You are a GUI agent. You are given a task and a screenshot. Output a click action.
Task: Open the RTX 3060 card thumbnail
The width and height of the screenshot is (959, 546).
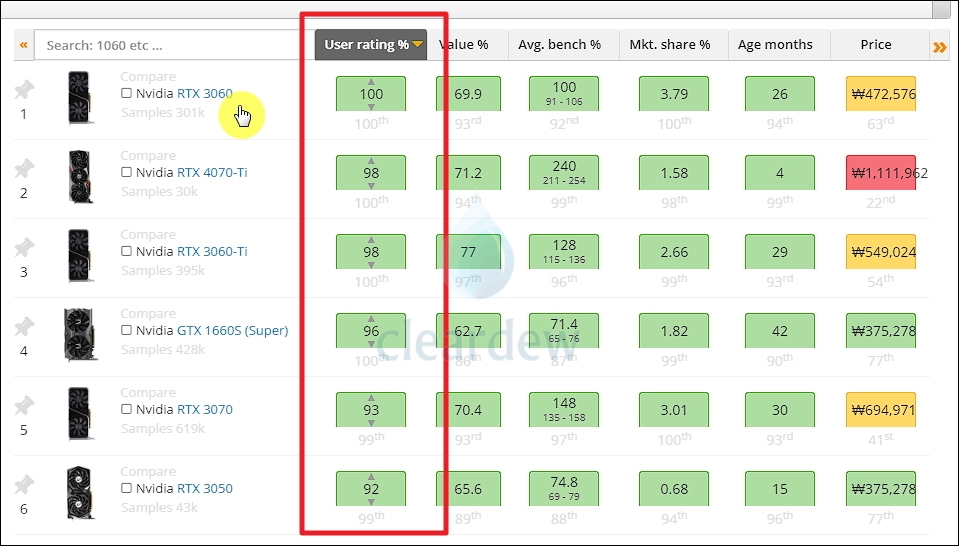(80, 98)
